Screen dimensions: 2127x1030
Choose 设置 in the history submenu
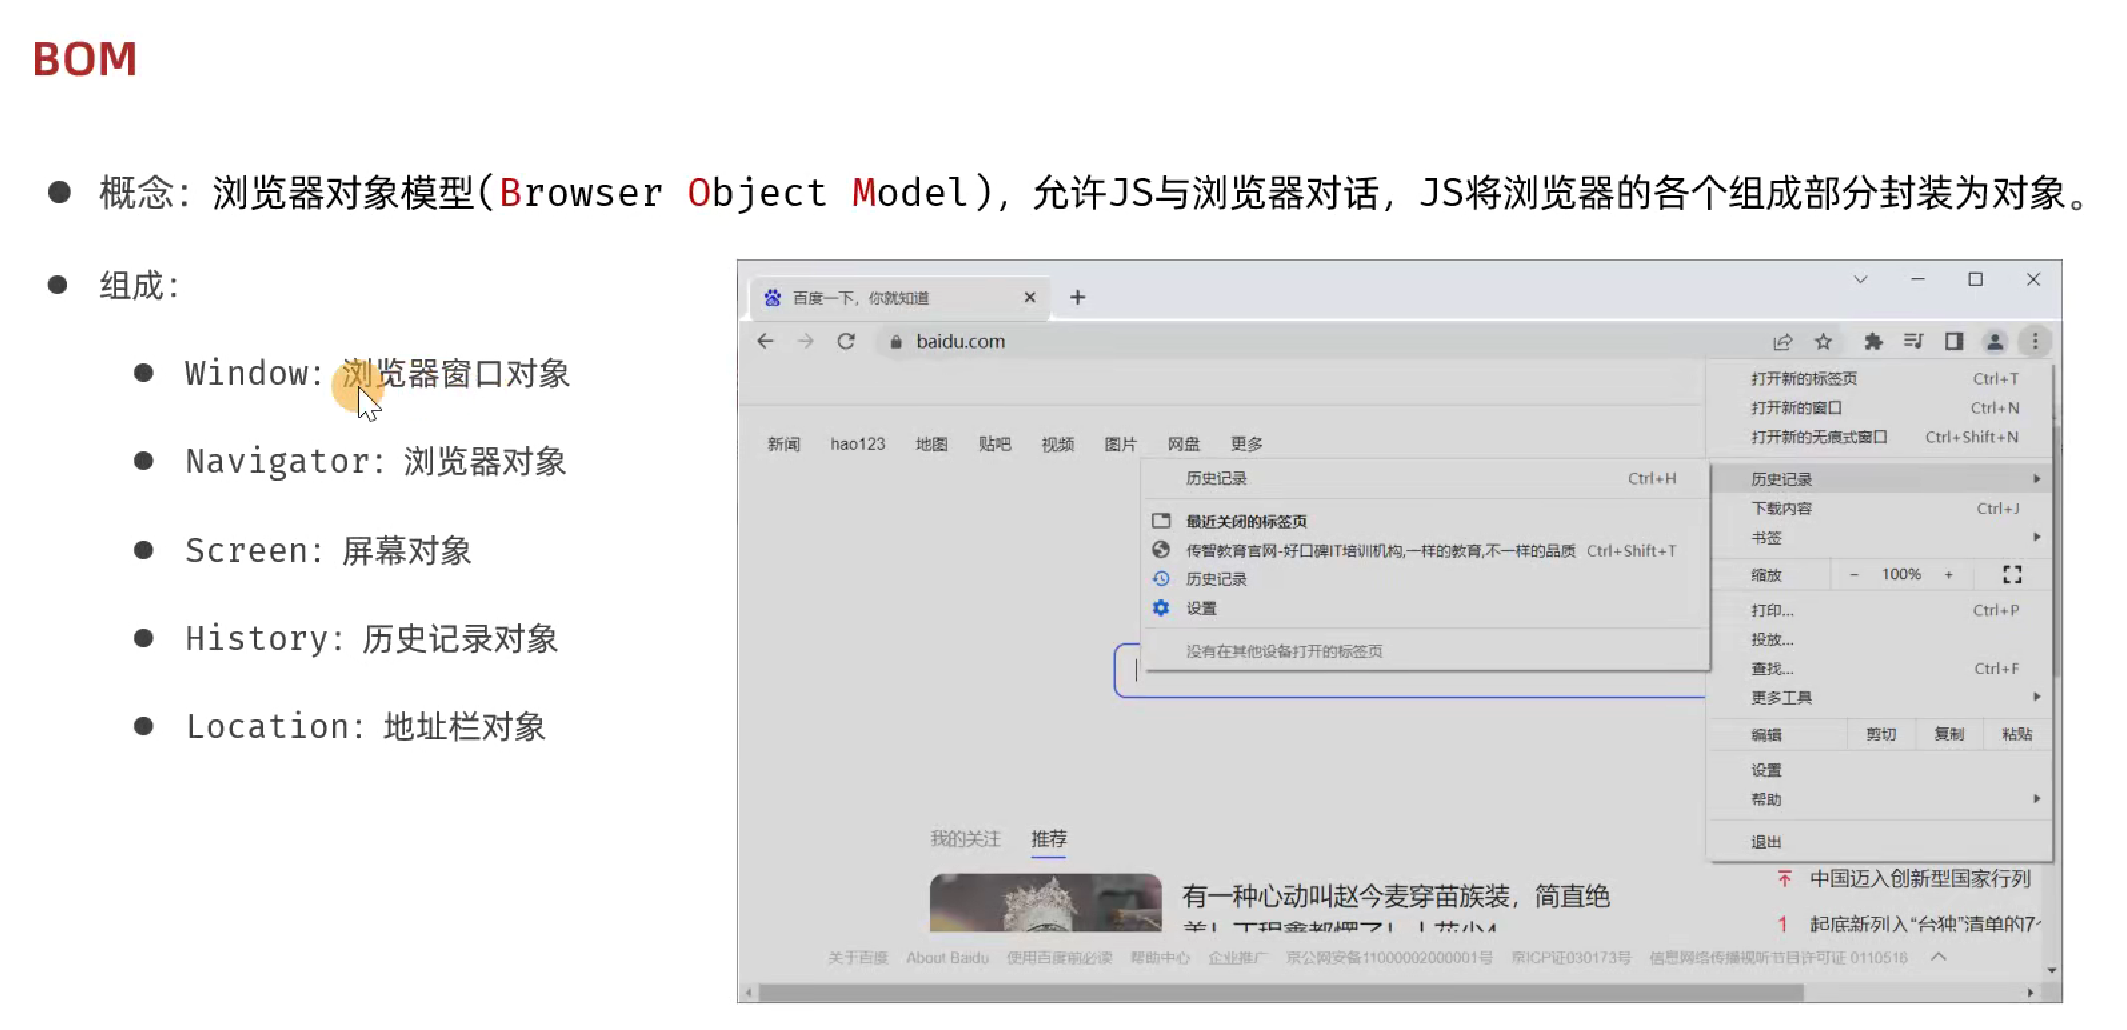1201,608
